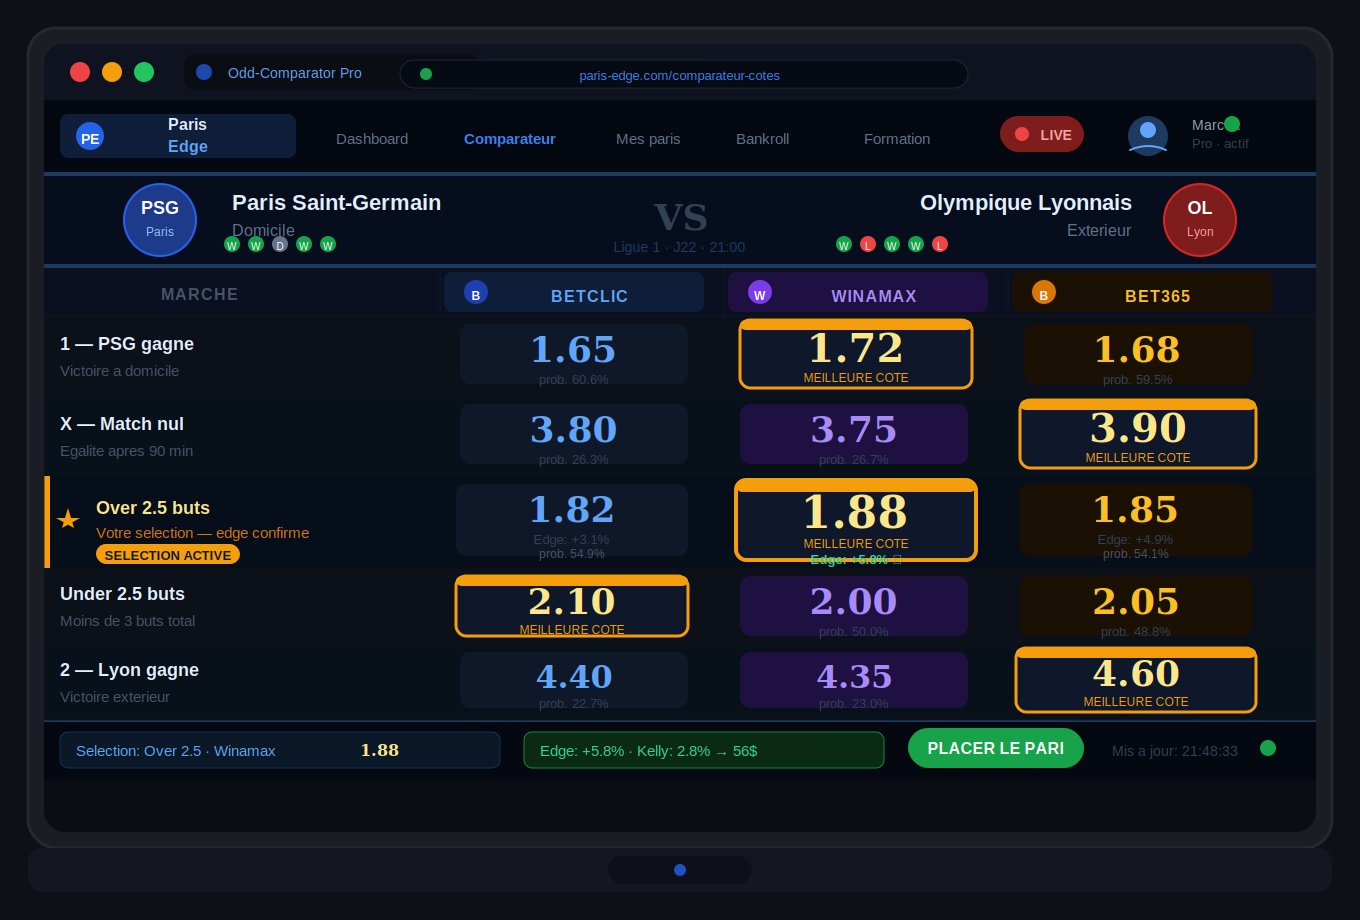Image resolution: width=1360 pixels, height=920 pixels.
Task: Select Winamax Lyon gagne odd 4.35
Action: 854,680
